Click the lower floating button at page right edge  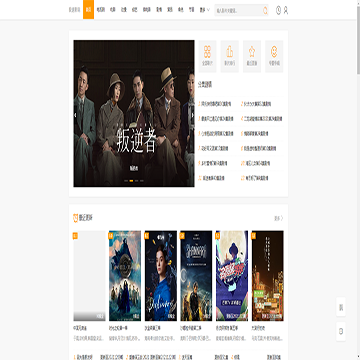(x=341, y=331)
